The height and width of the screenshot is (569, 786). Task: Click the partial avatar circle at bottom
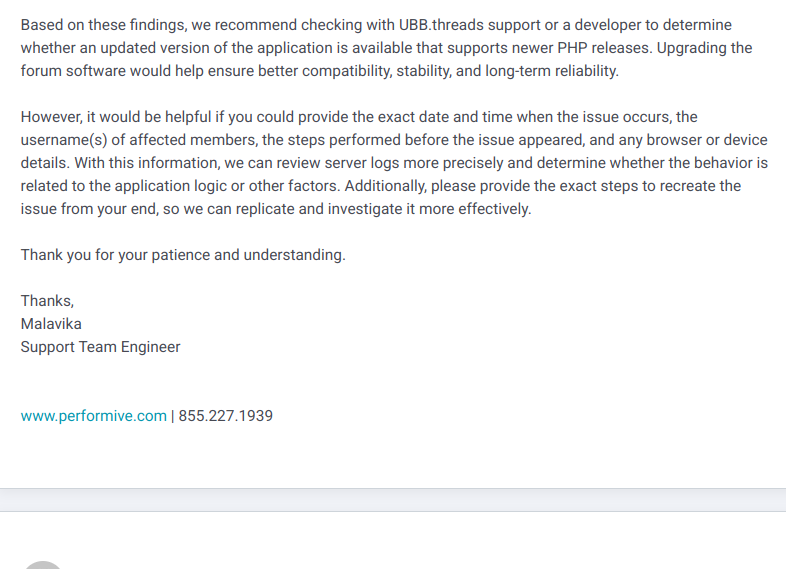click(42, 564)
